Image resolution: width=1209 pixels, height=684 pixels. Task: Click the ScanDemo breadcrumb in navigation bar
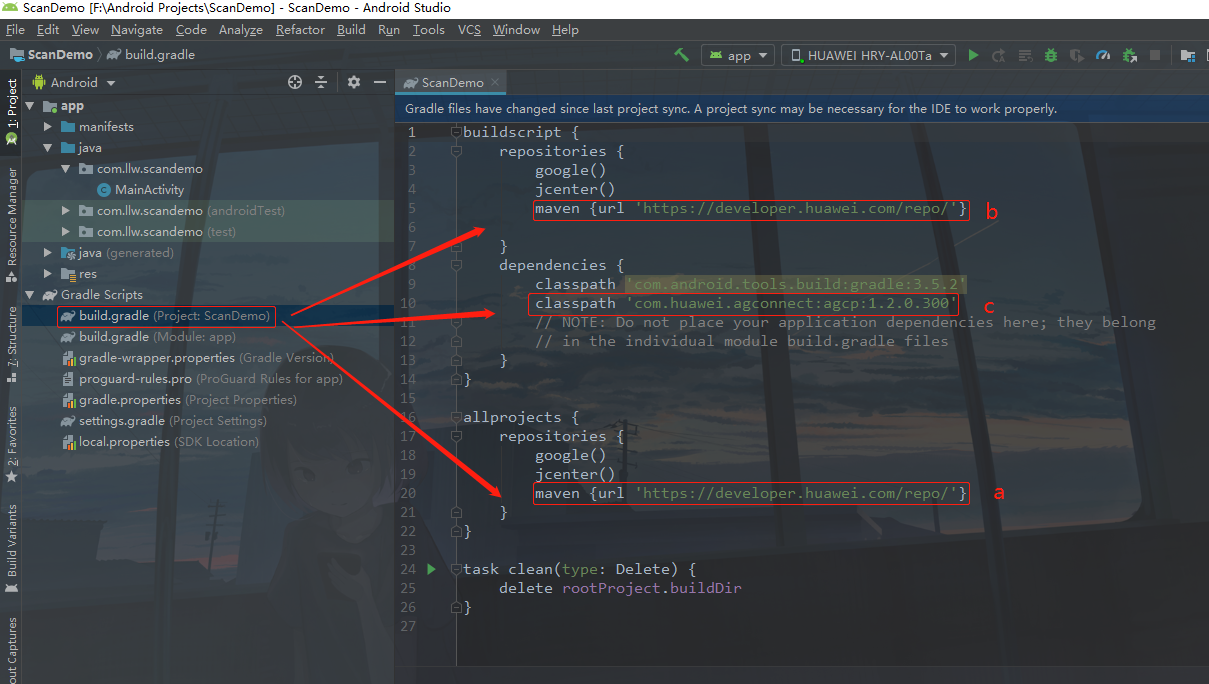[x=50, y=55]
